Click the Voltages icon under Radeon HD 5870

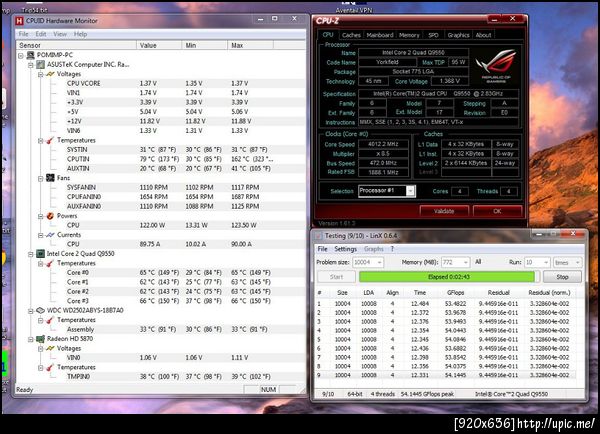(x=50, y=348)
